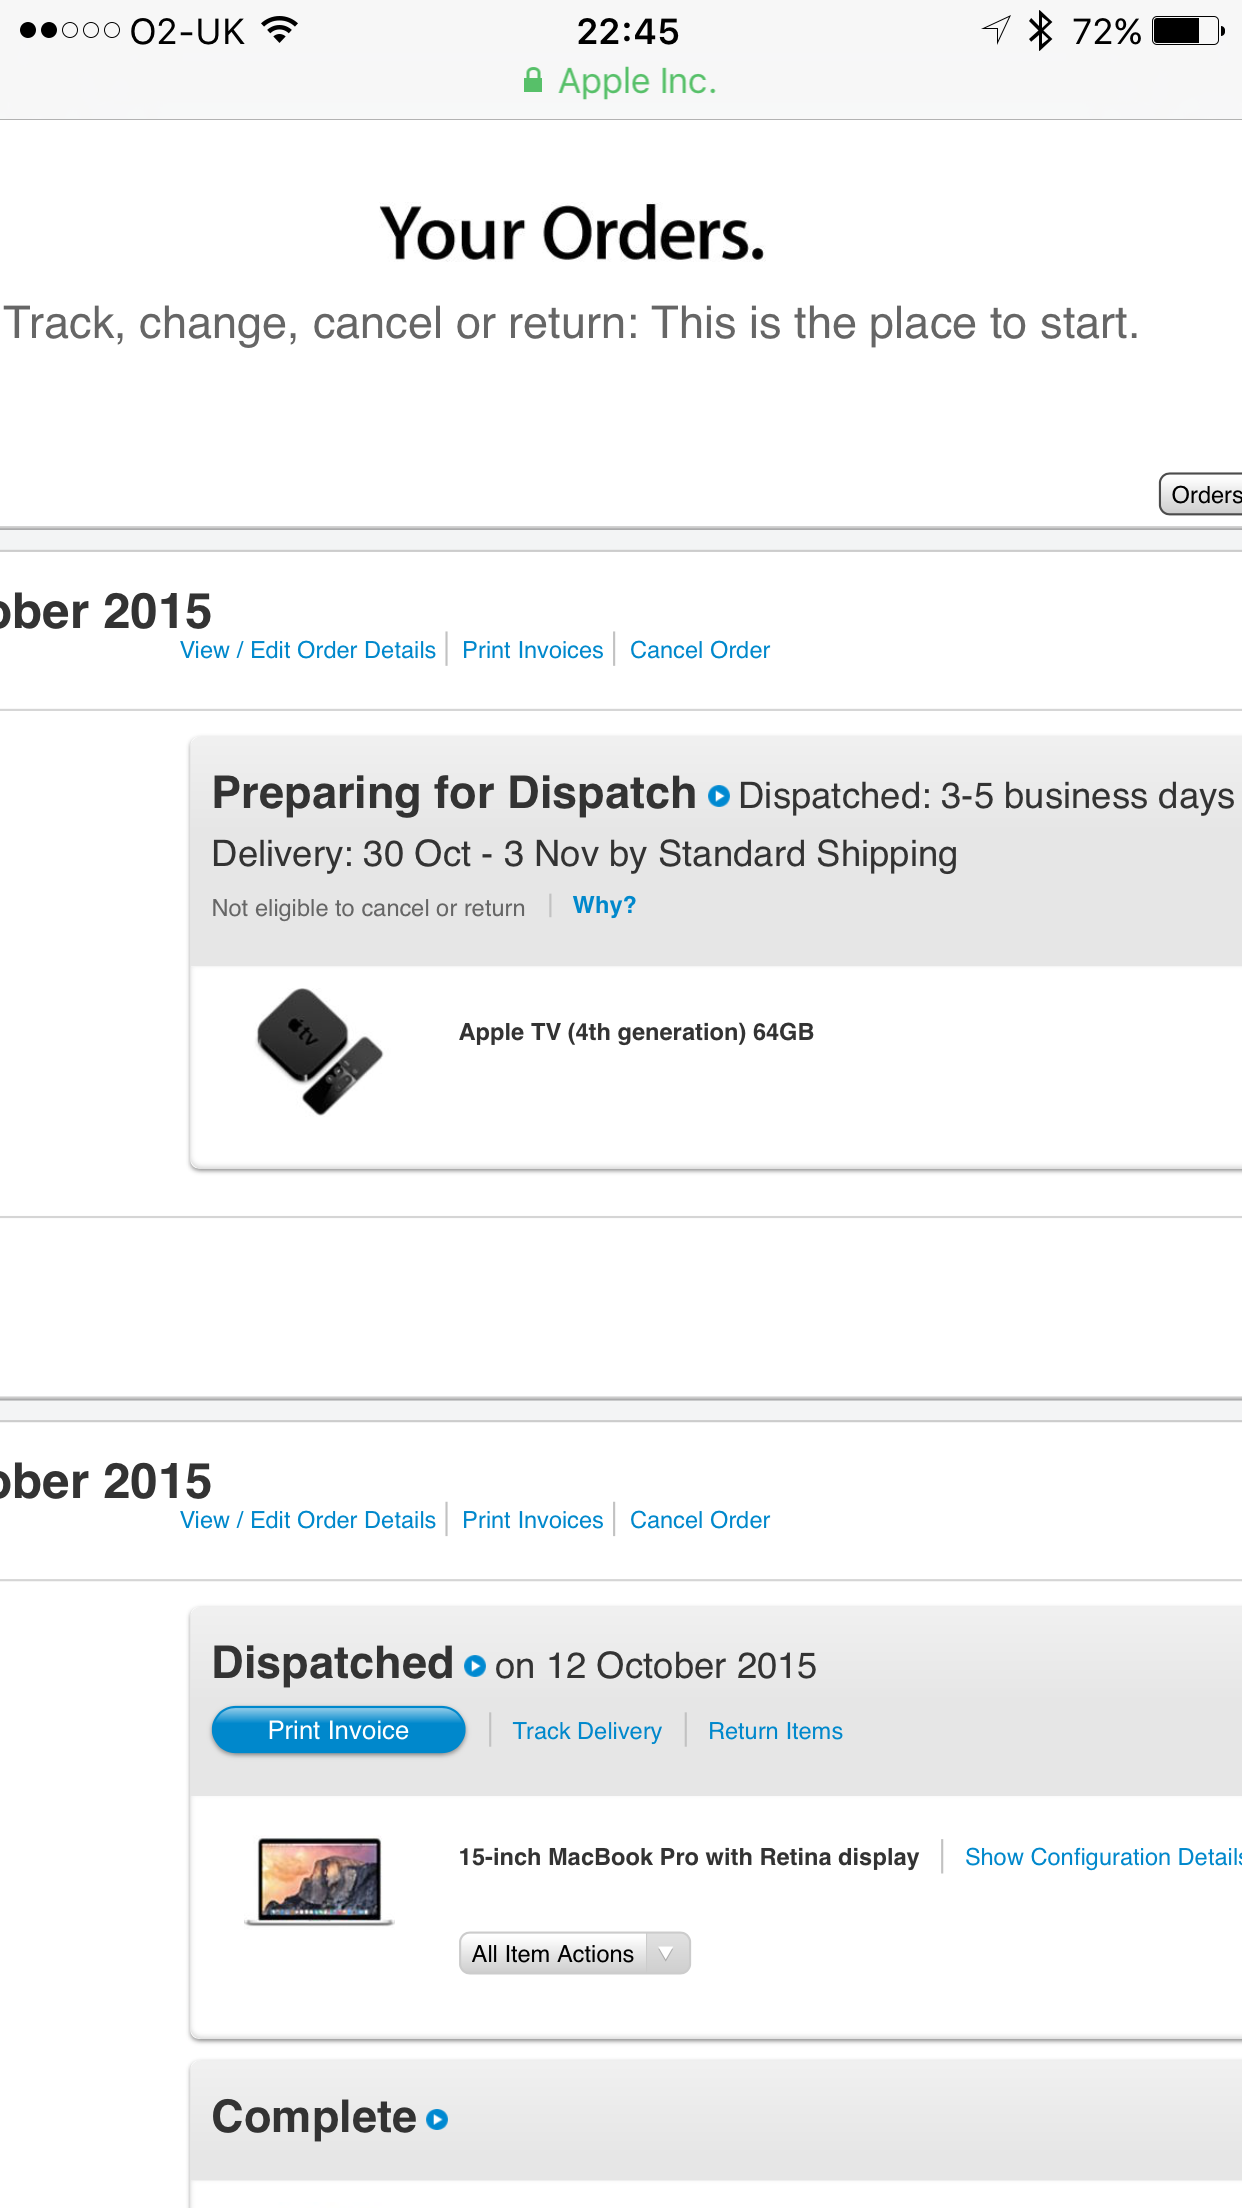The image size is (1242, 2208).
Task: Expand Show Configuration Details for the MacBook Pro
Action: click(1103, 1857)
